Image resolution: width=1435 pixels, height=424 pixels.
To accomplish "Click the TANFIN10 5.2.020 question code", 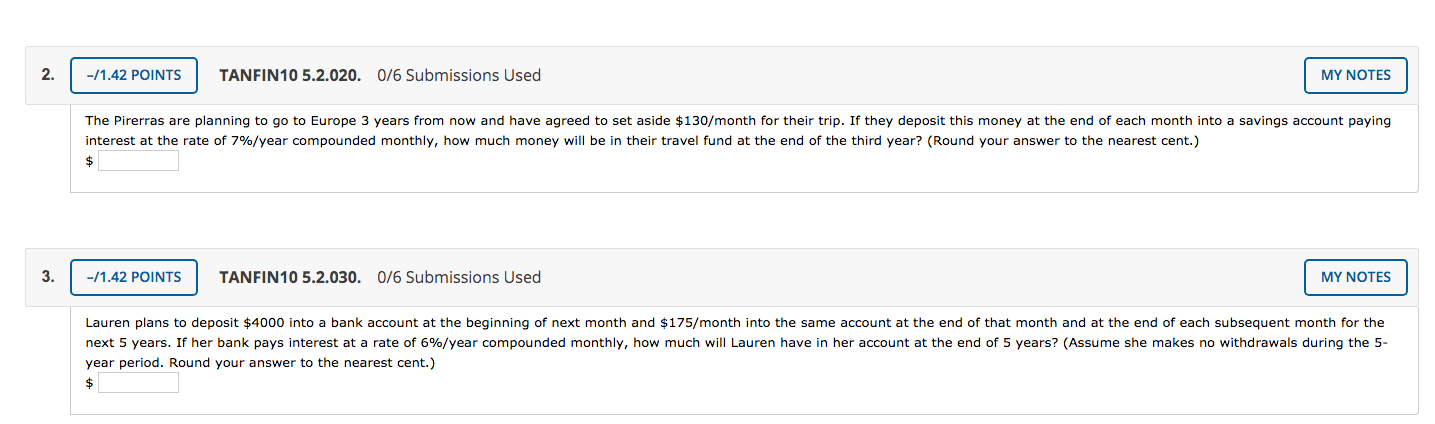I will [290, 75].
